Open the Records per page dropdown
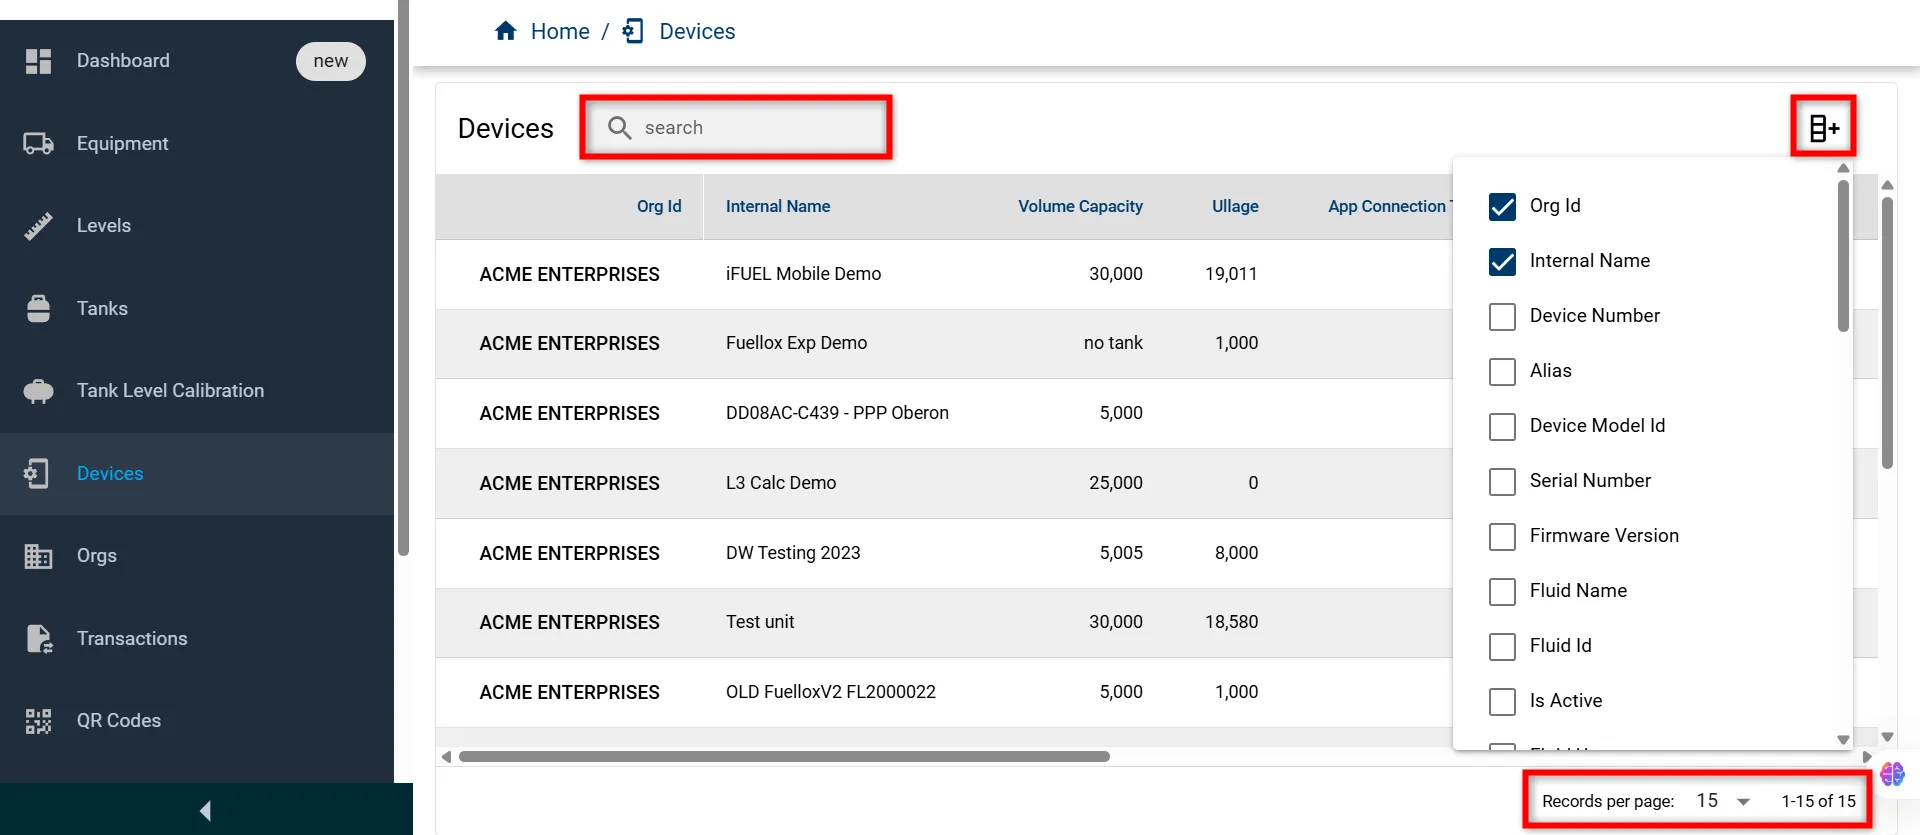Image resolution: width=1920 pixels, height=835 pixels. pyautogui.click(x=1723, y=801)
